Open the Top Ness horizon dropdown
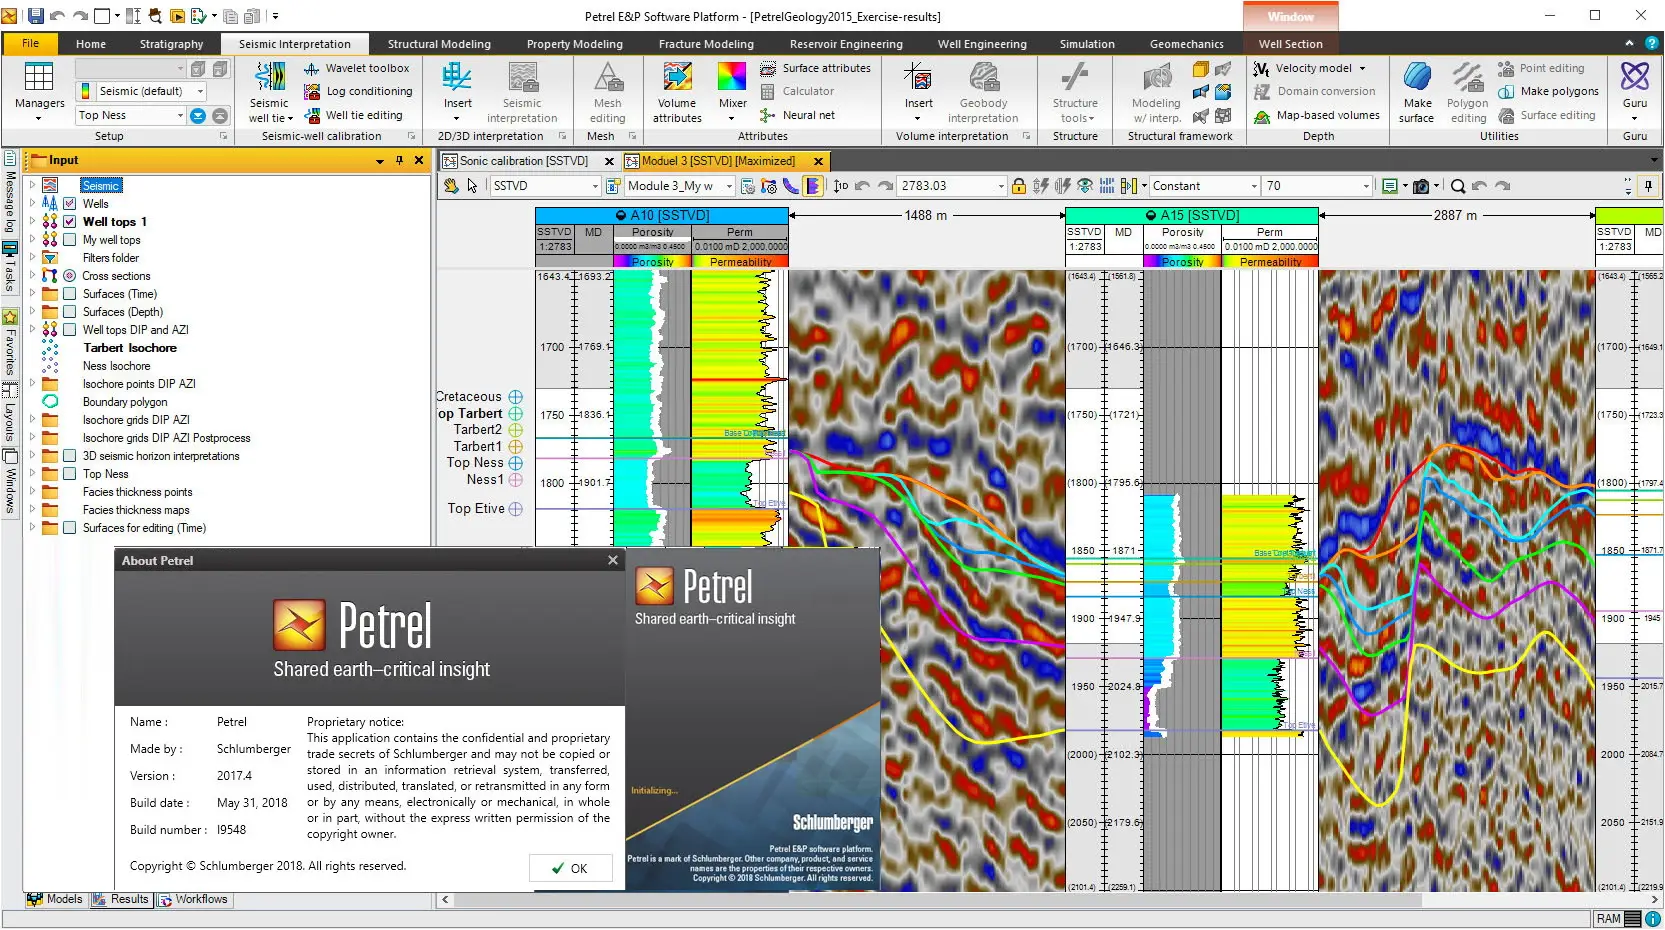This screenshot has height=930, width=1665. (x=180, y=115)
